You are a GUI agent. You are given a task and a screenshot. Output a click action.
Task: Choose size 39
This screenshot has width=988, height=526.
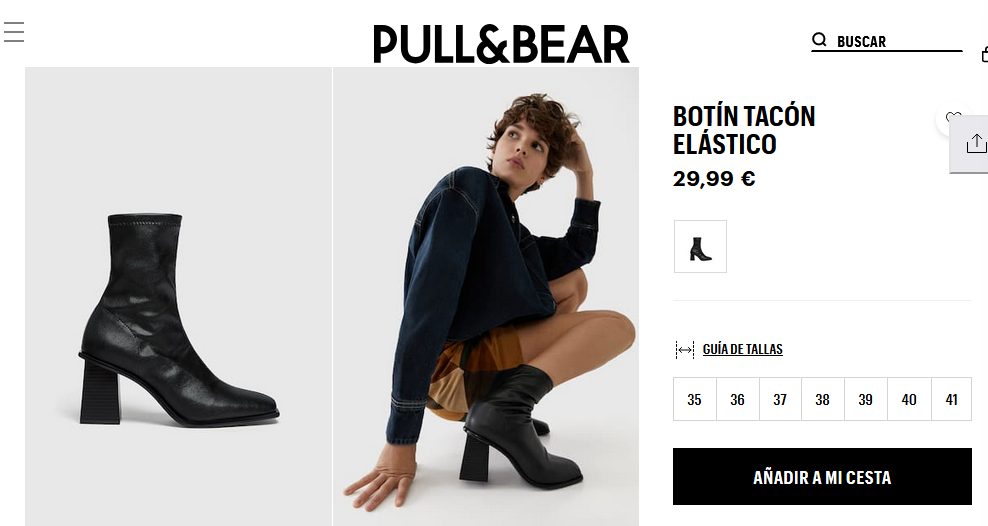click(865, 399)
